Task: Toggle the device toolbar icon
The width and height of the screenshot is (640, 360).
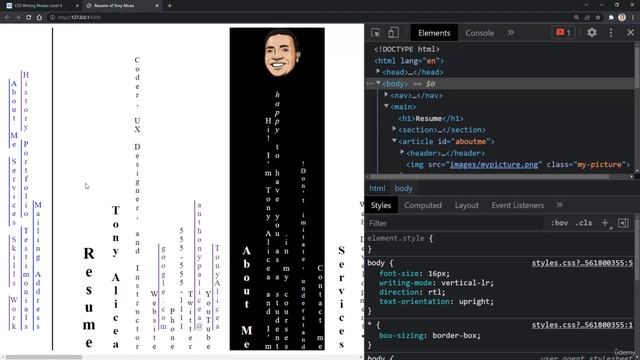Action: [x=393, y=33]
